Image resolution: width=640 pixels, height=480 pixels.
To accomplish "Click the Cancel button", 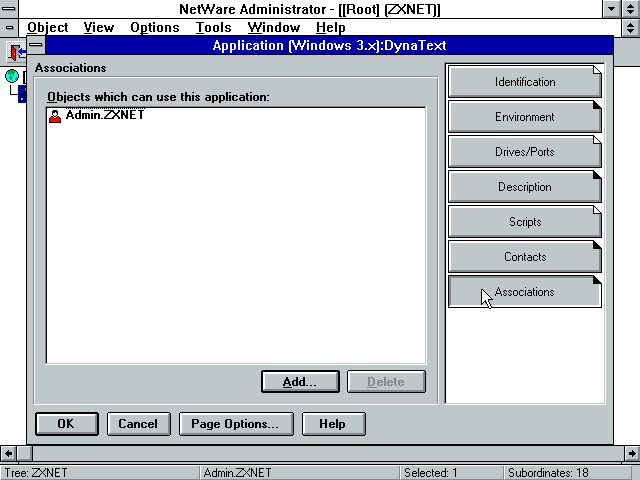I will [x=138, y=424].
